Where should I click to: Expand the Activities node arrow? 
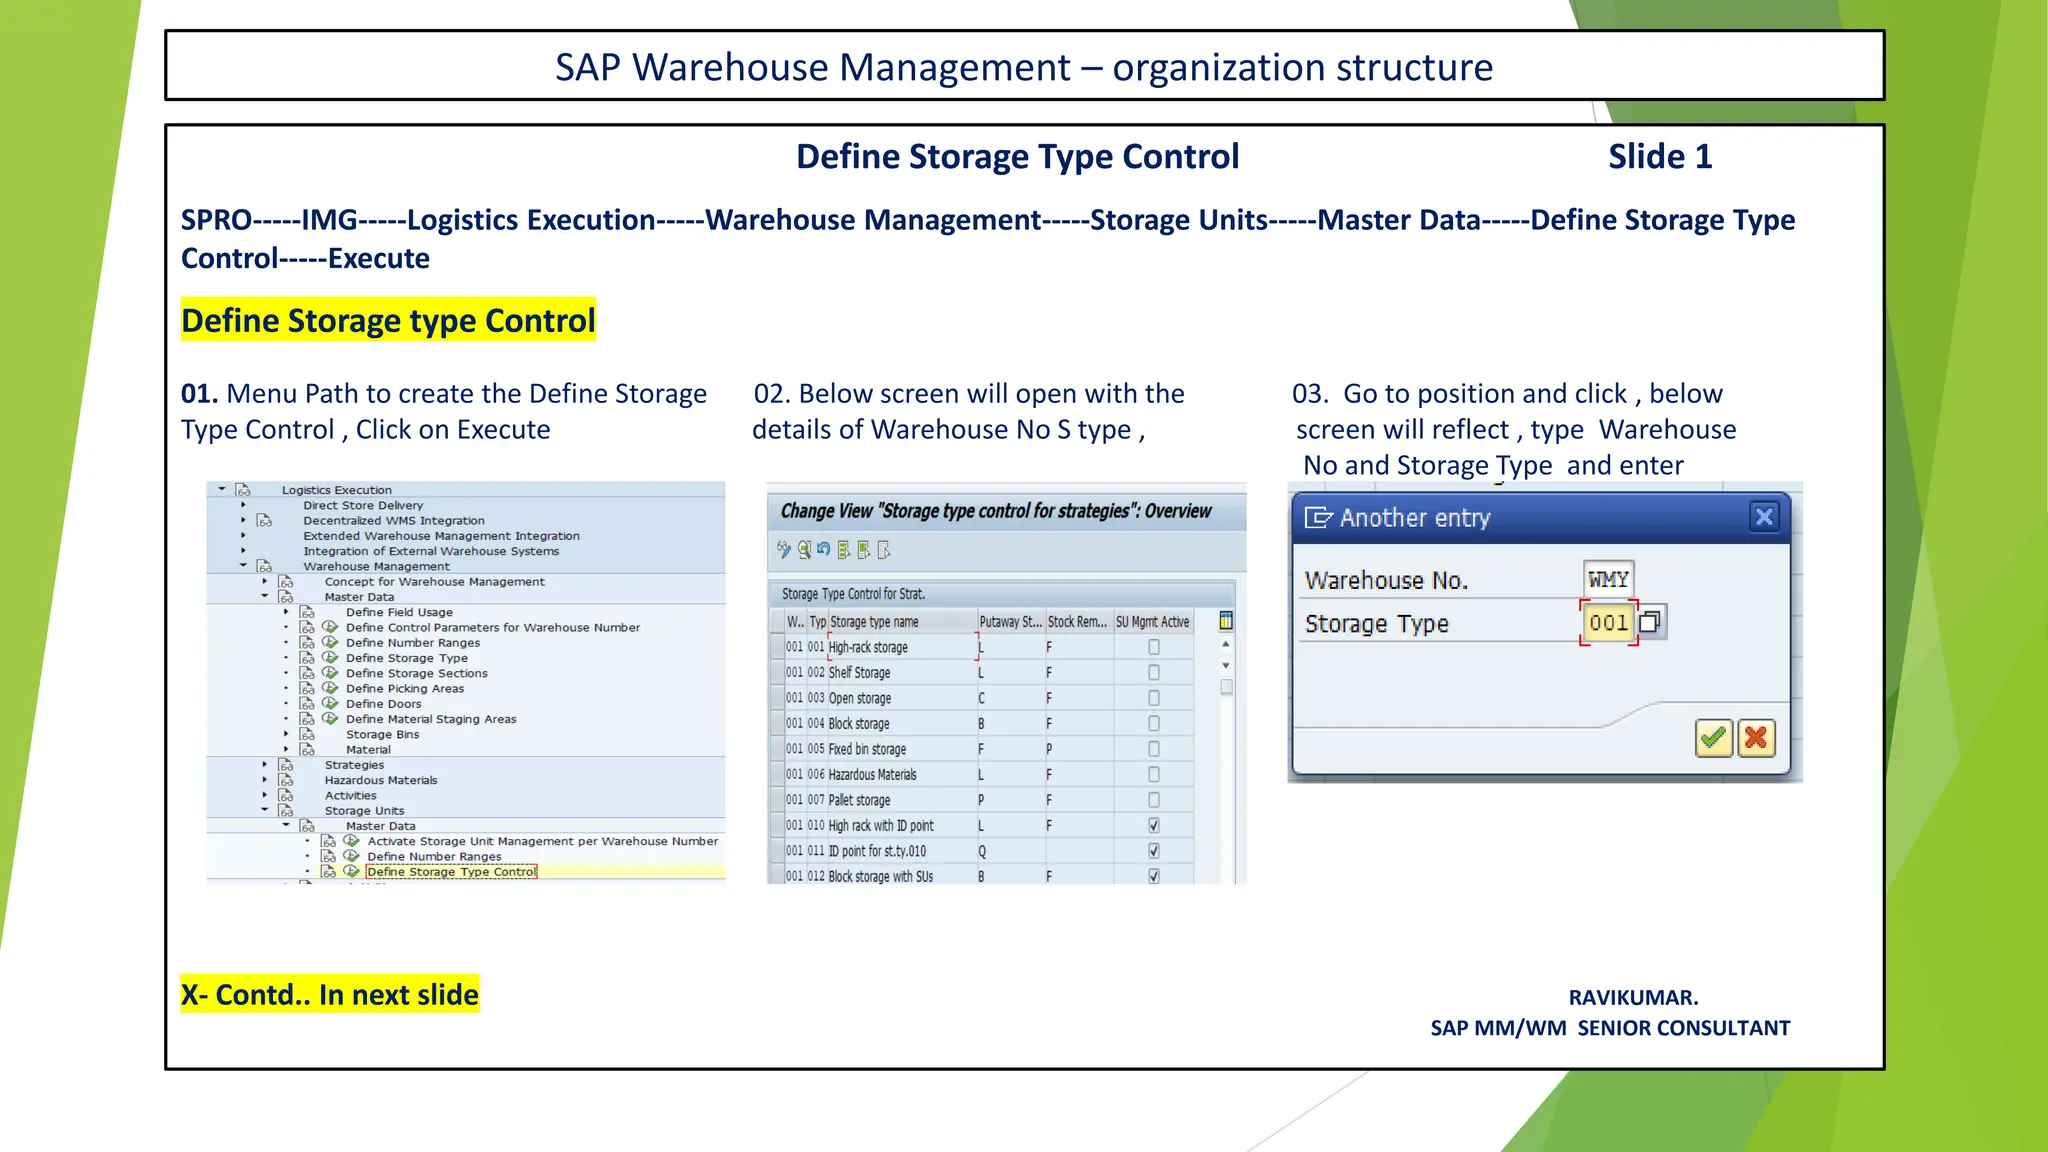click(265, 795)
